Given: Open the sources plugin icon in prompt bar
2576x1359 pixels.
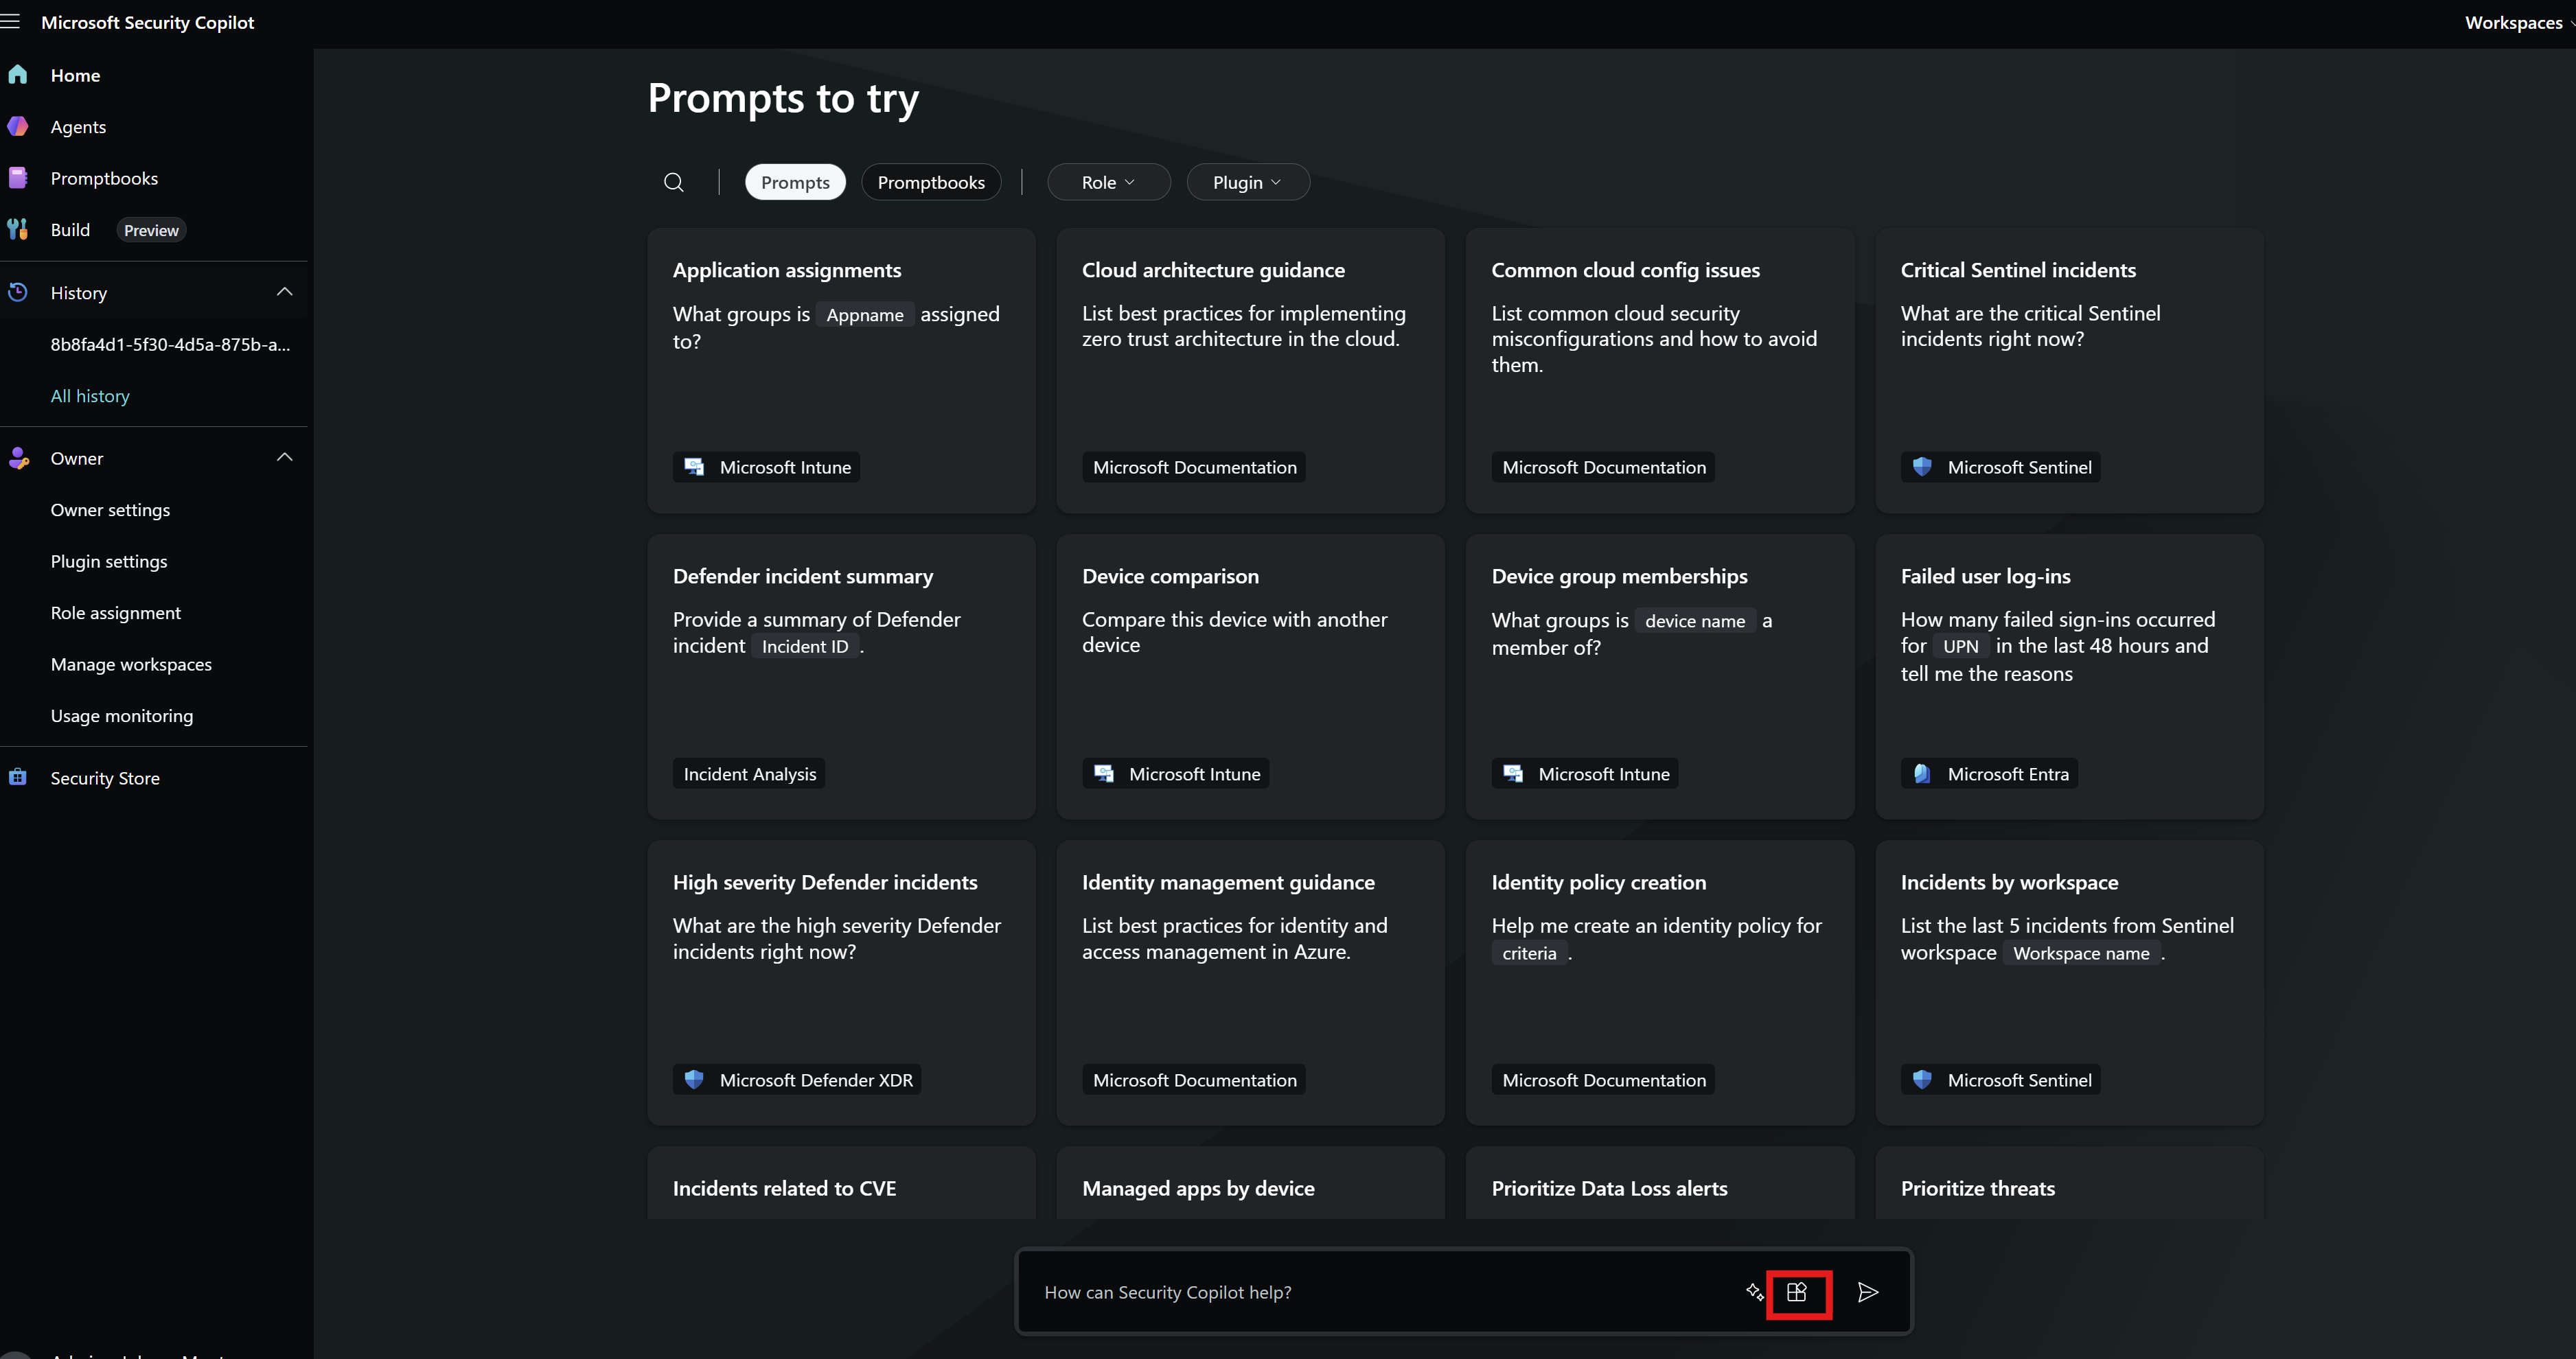Looking at the screenshot, I should [1797, 1292].
